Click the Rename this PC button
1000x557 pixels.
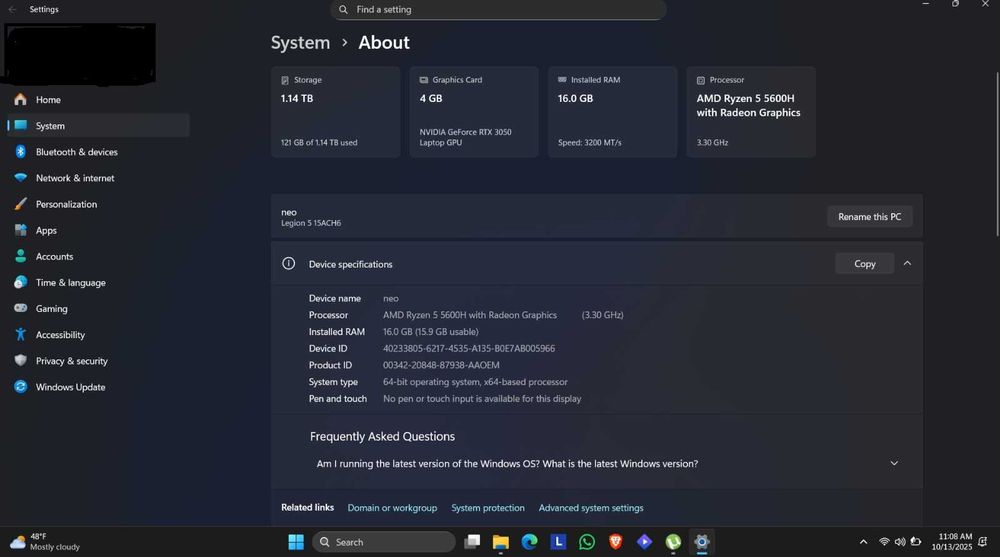click(x=869, y=217)
